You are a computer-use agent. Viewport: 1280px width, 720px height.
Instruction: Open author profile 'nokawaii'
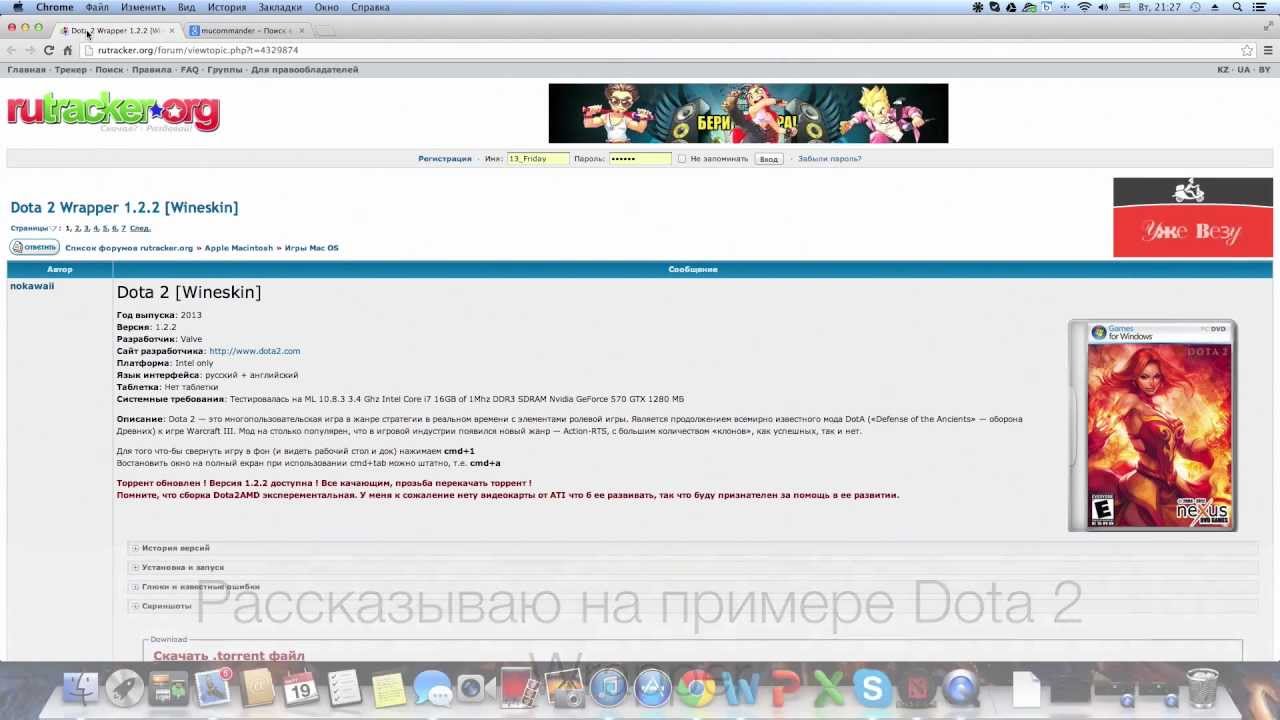point(32,286)
